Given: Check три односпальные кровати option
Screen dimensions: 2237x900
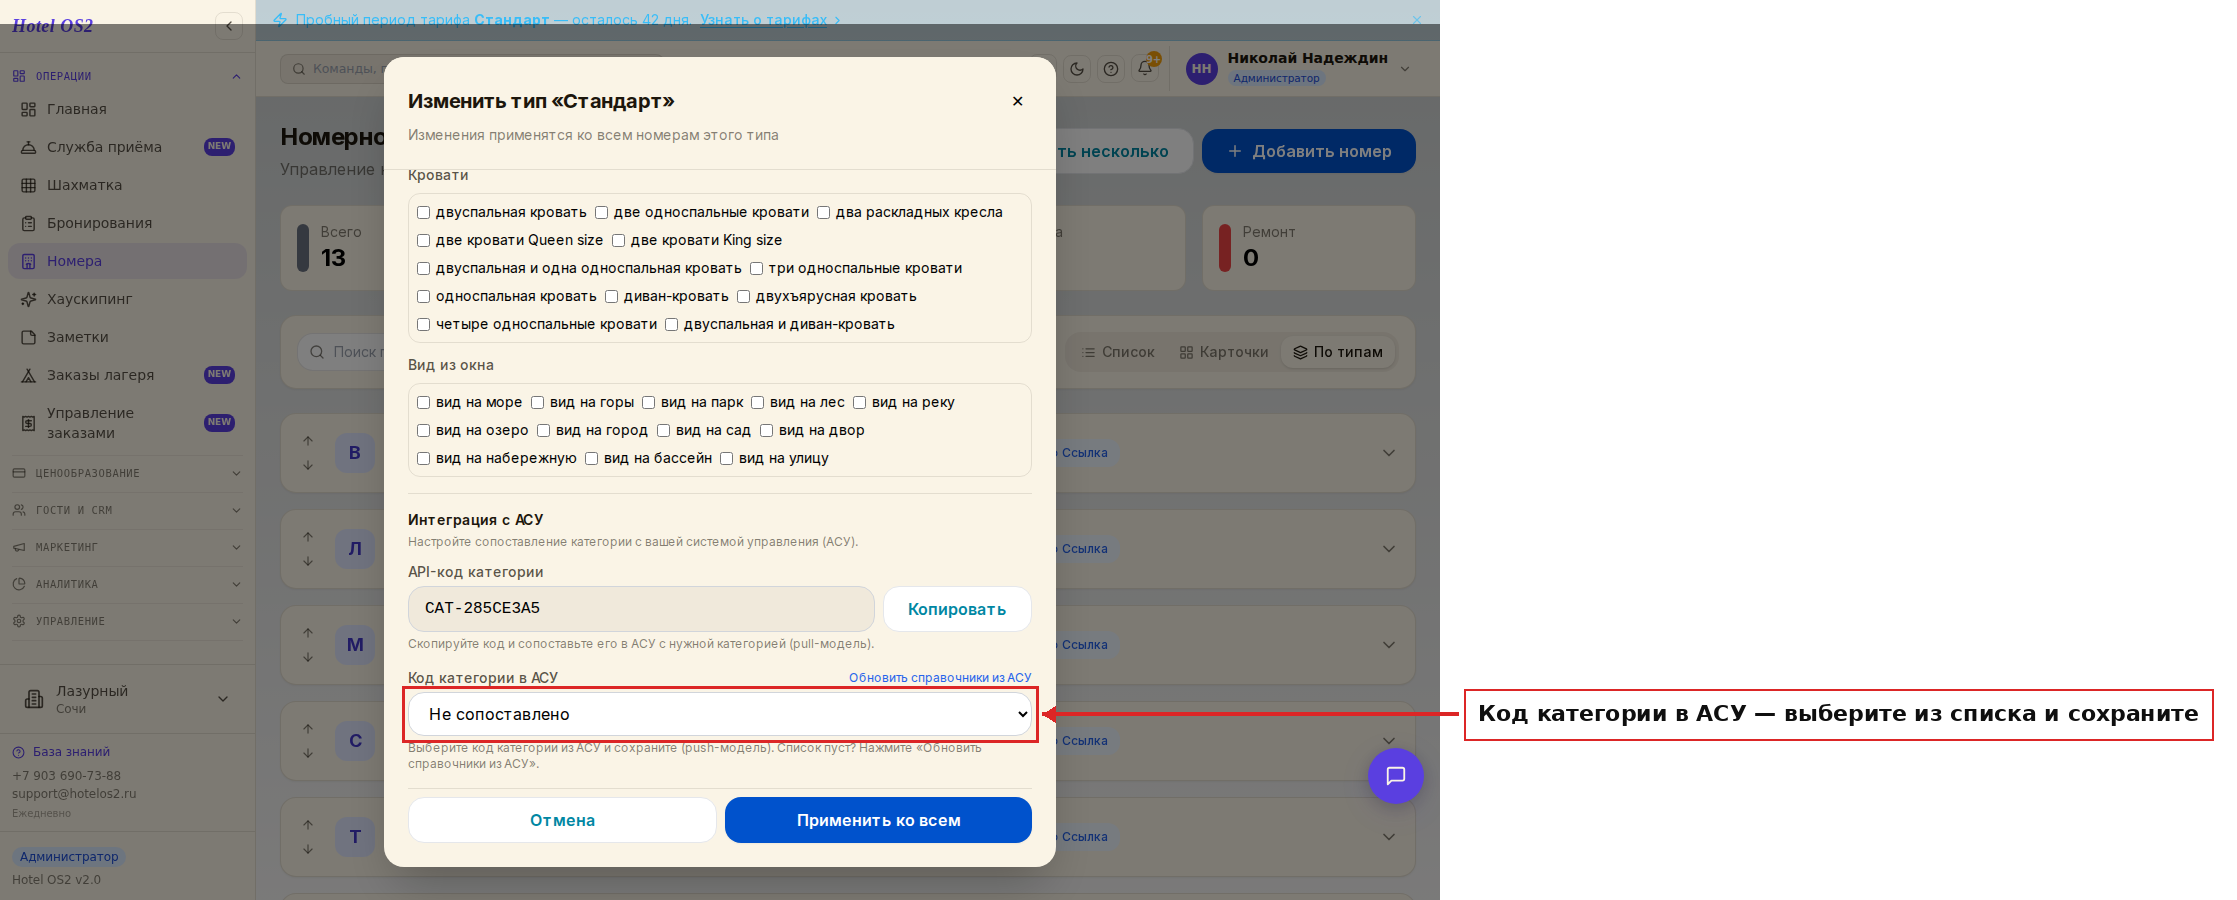Looking at the screenshot, I should pos(757,268).
